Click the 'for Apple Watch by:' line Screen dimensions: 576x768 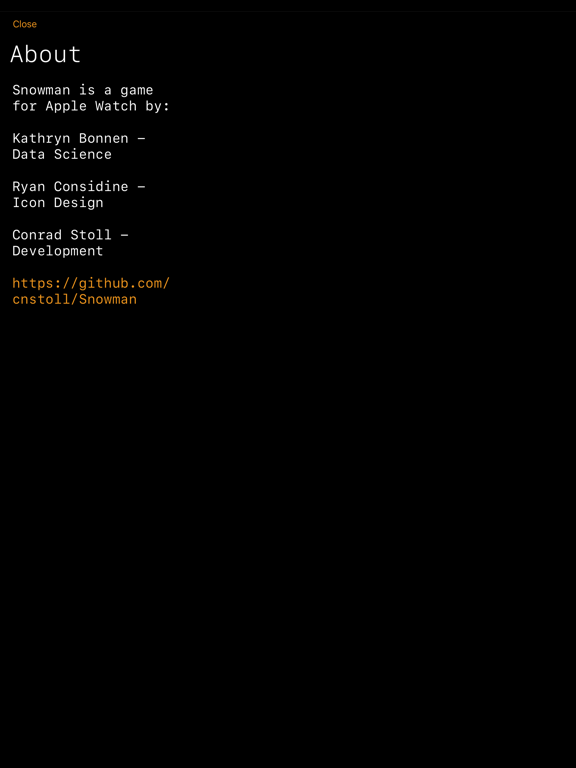point(91,106)
